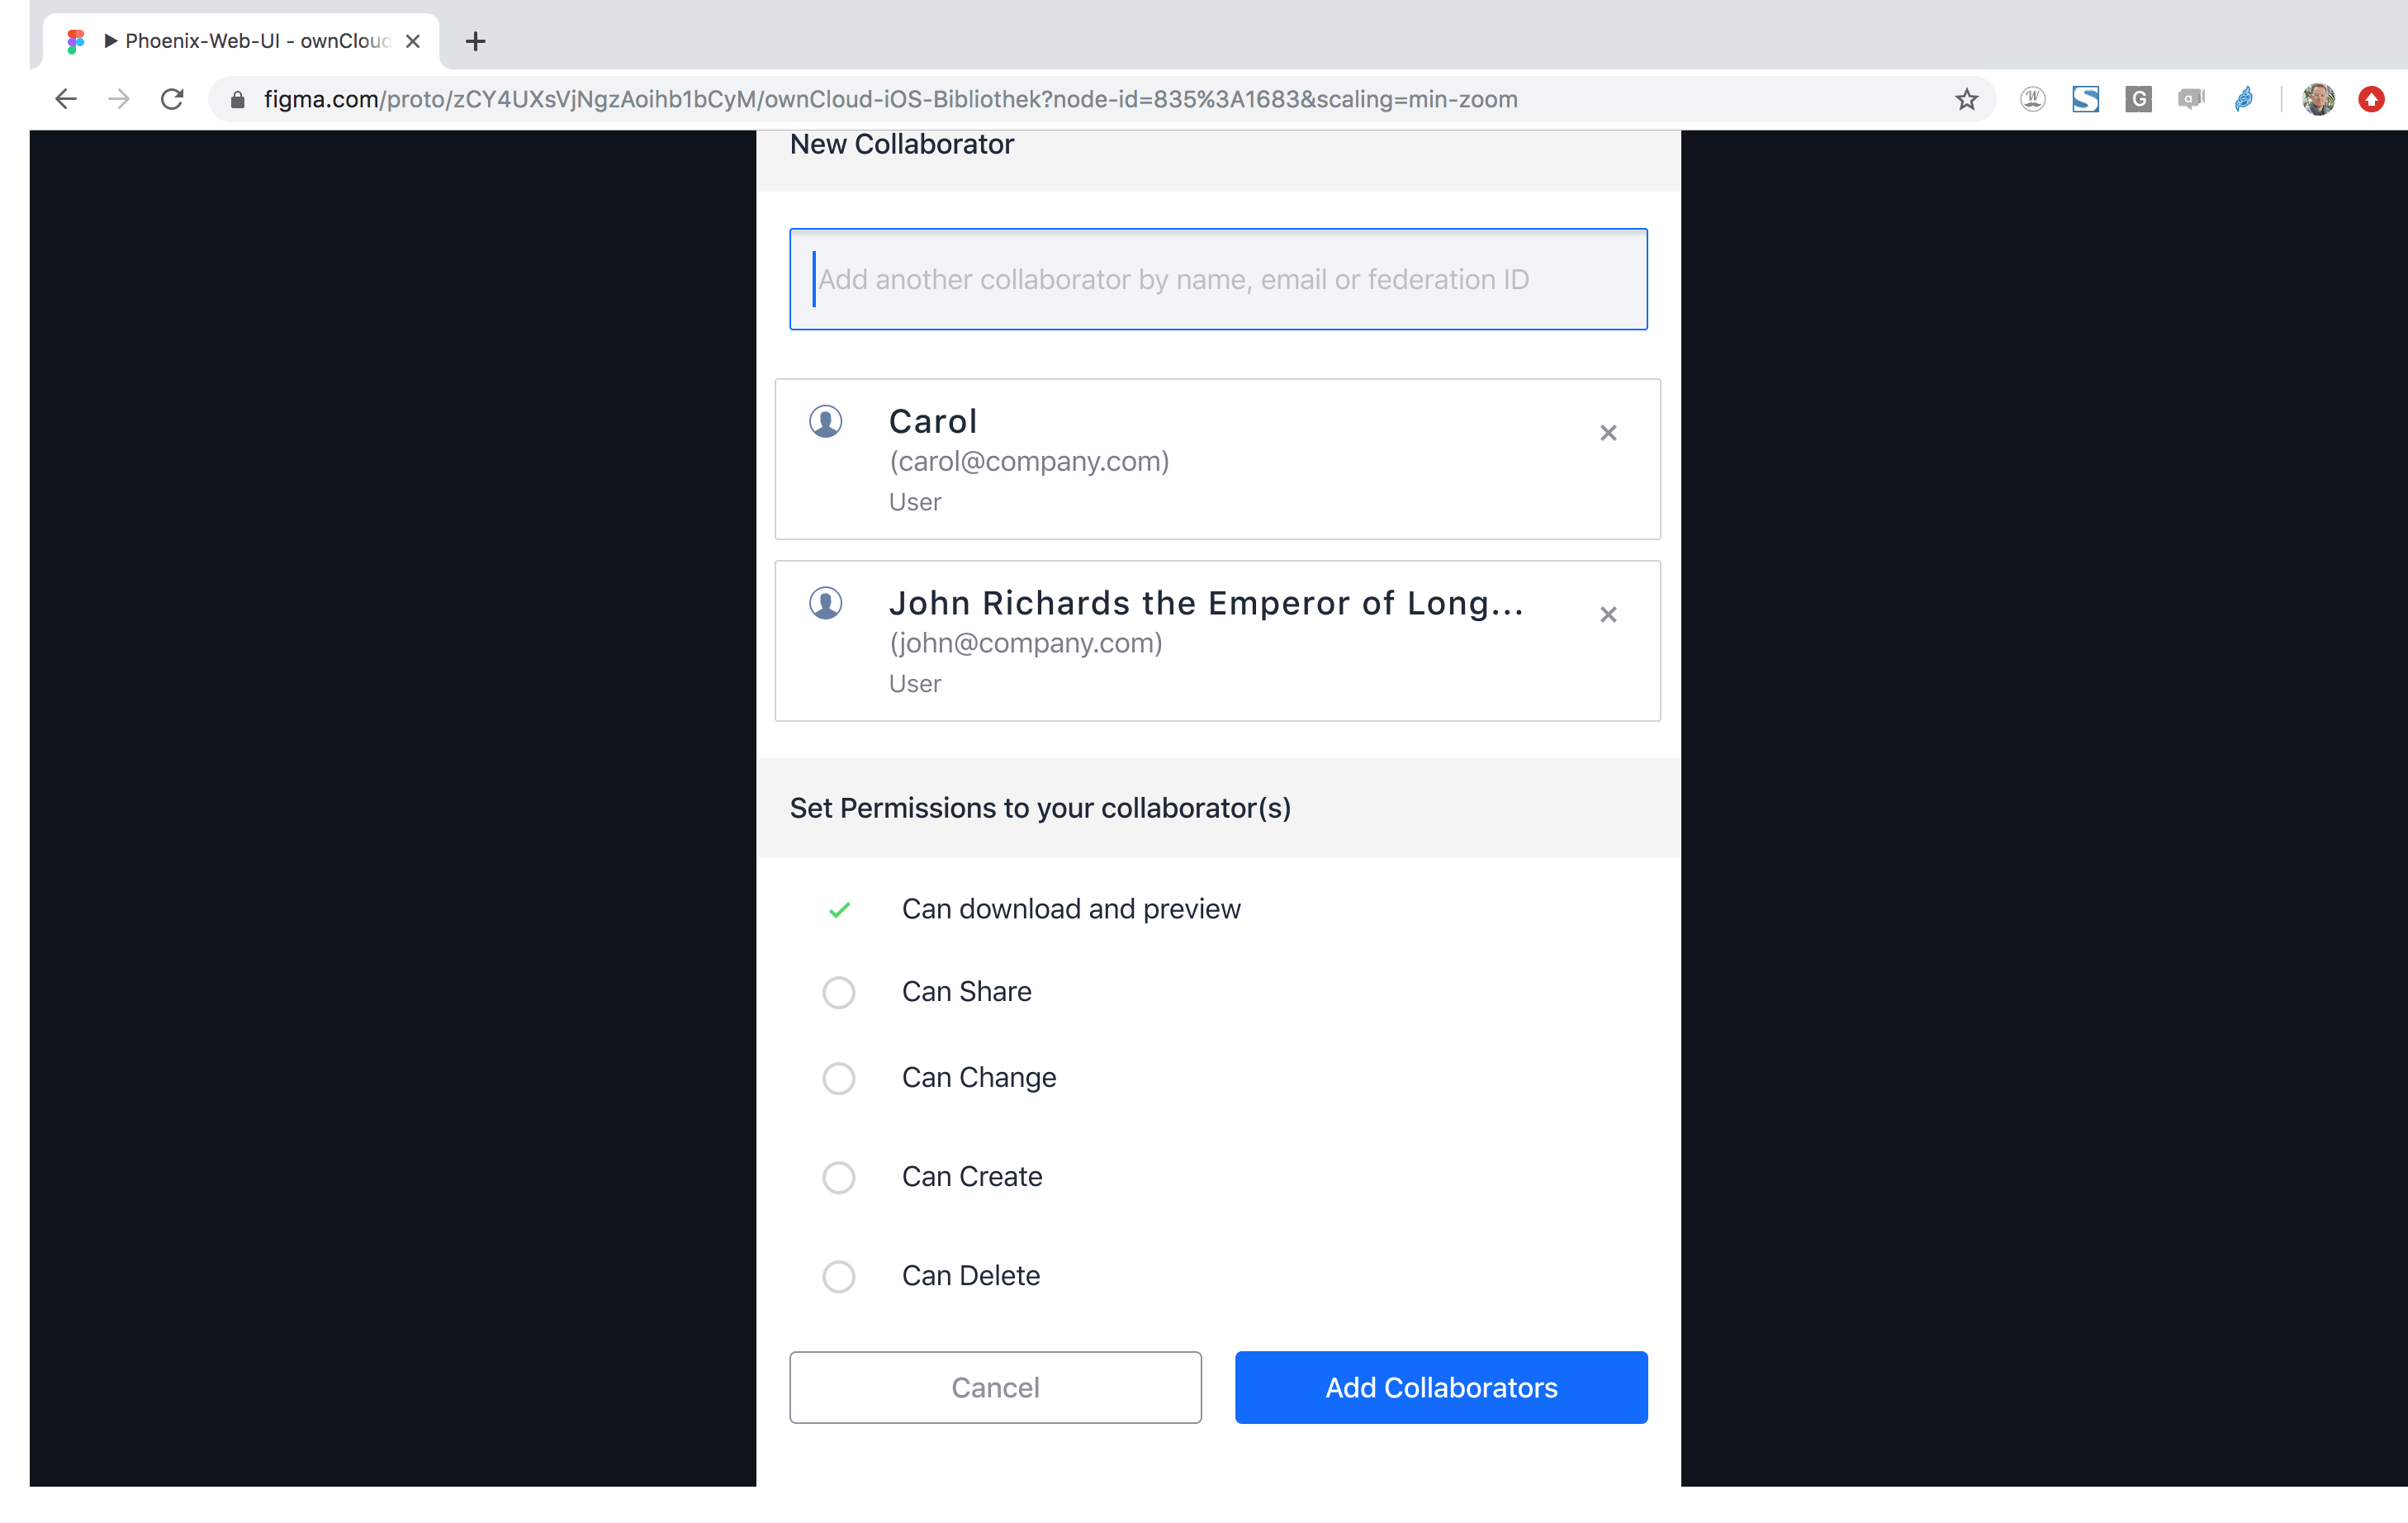2408x1523 pixels.
Task: Focus the add collaborator search field
Action: pyautogui.click(x=1218, y=279)
